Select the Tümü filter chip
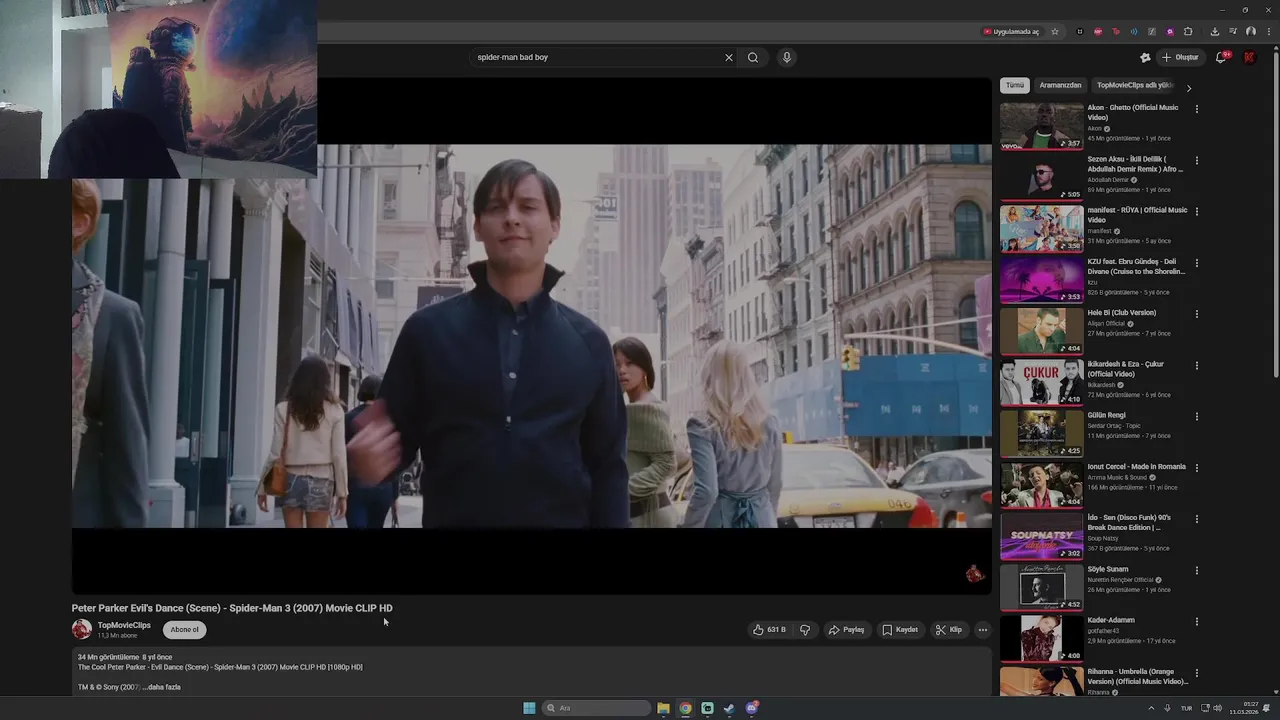 pyautogui.click(x=1015, y=85)
